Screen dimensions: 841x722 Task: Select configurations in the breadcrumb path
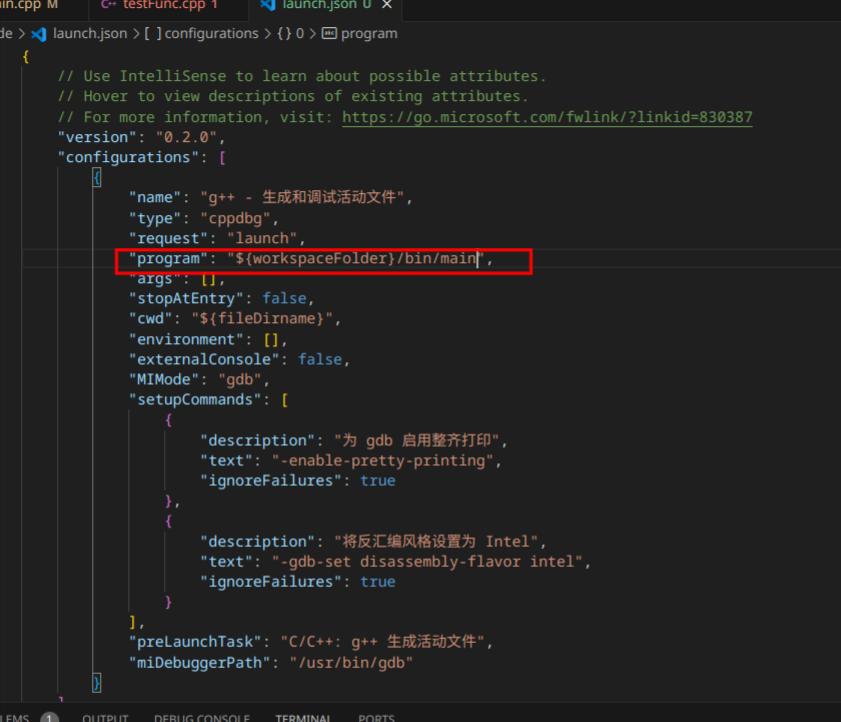(x=211, y=34)
